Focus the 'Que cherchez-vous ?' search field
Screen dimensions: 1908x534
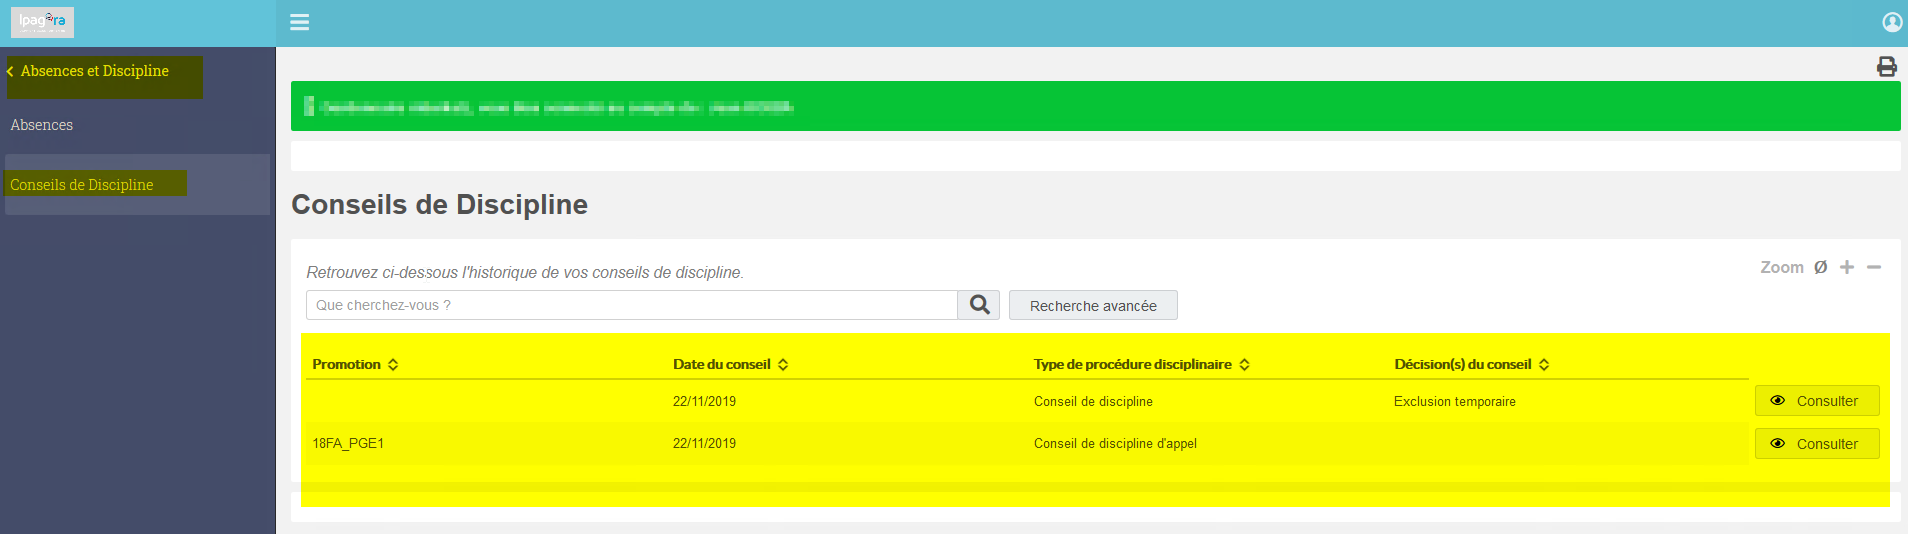pos(632,305)
